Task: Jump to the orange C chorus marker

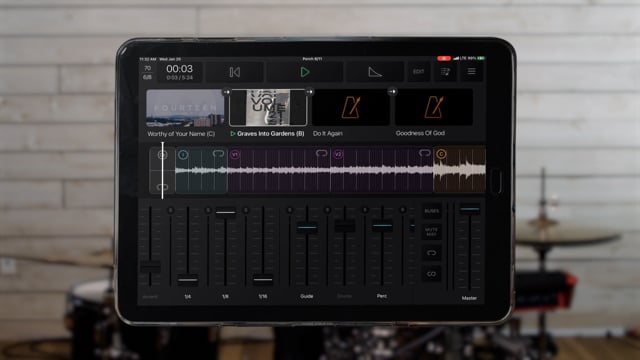Action: [441, 154]
